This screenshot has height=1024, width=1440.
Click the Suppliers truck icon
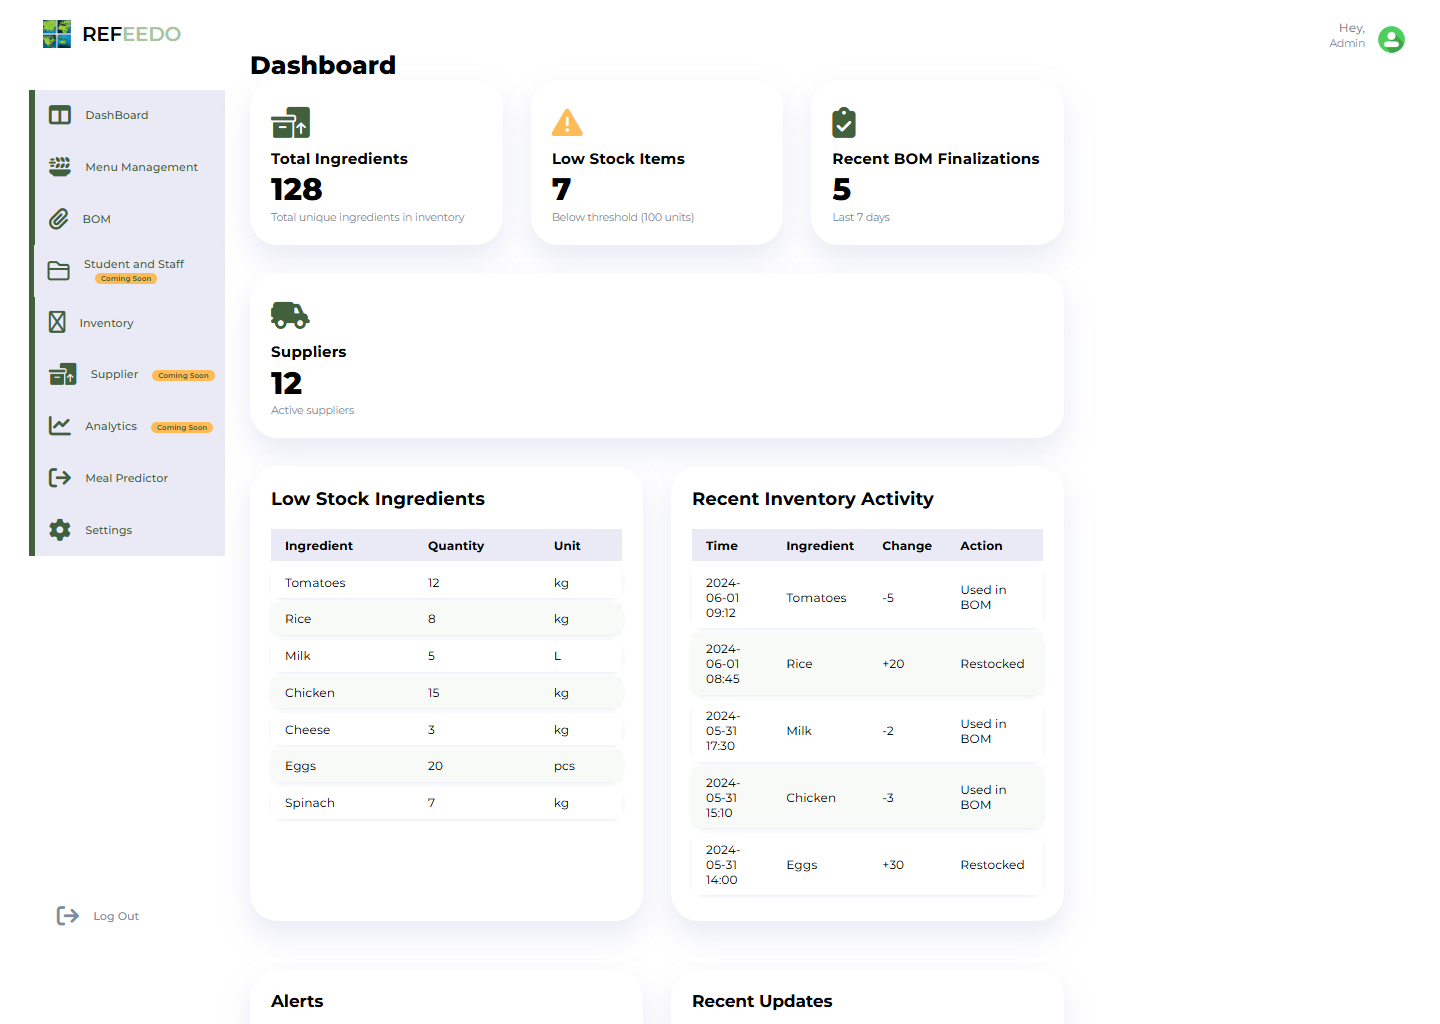290,316
